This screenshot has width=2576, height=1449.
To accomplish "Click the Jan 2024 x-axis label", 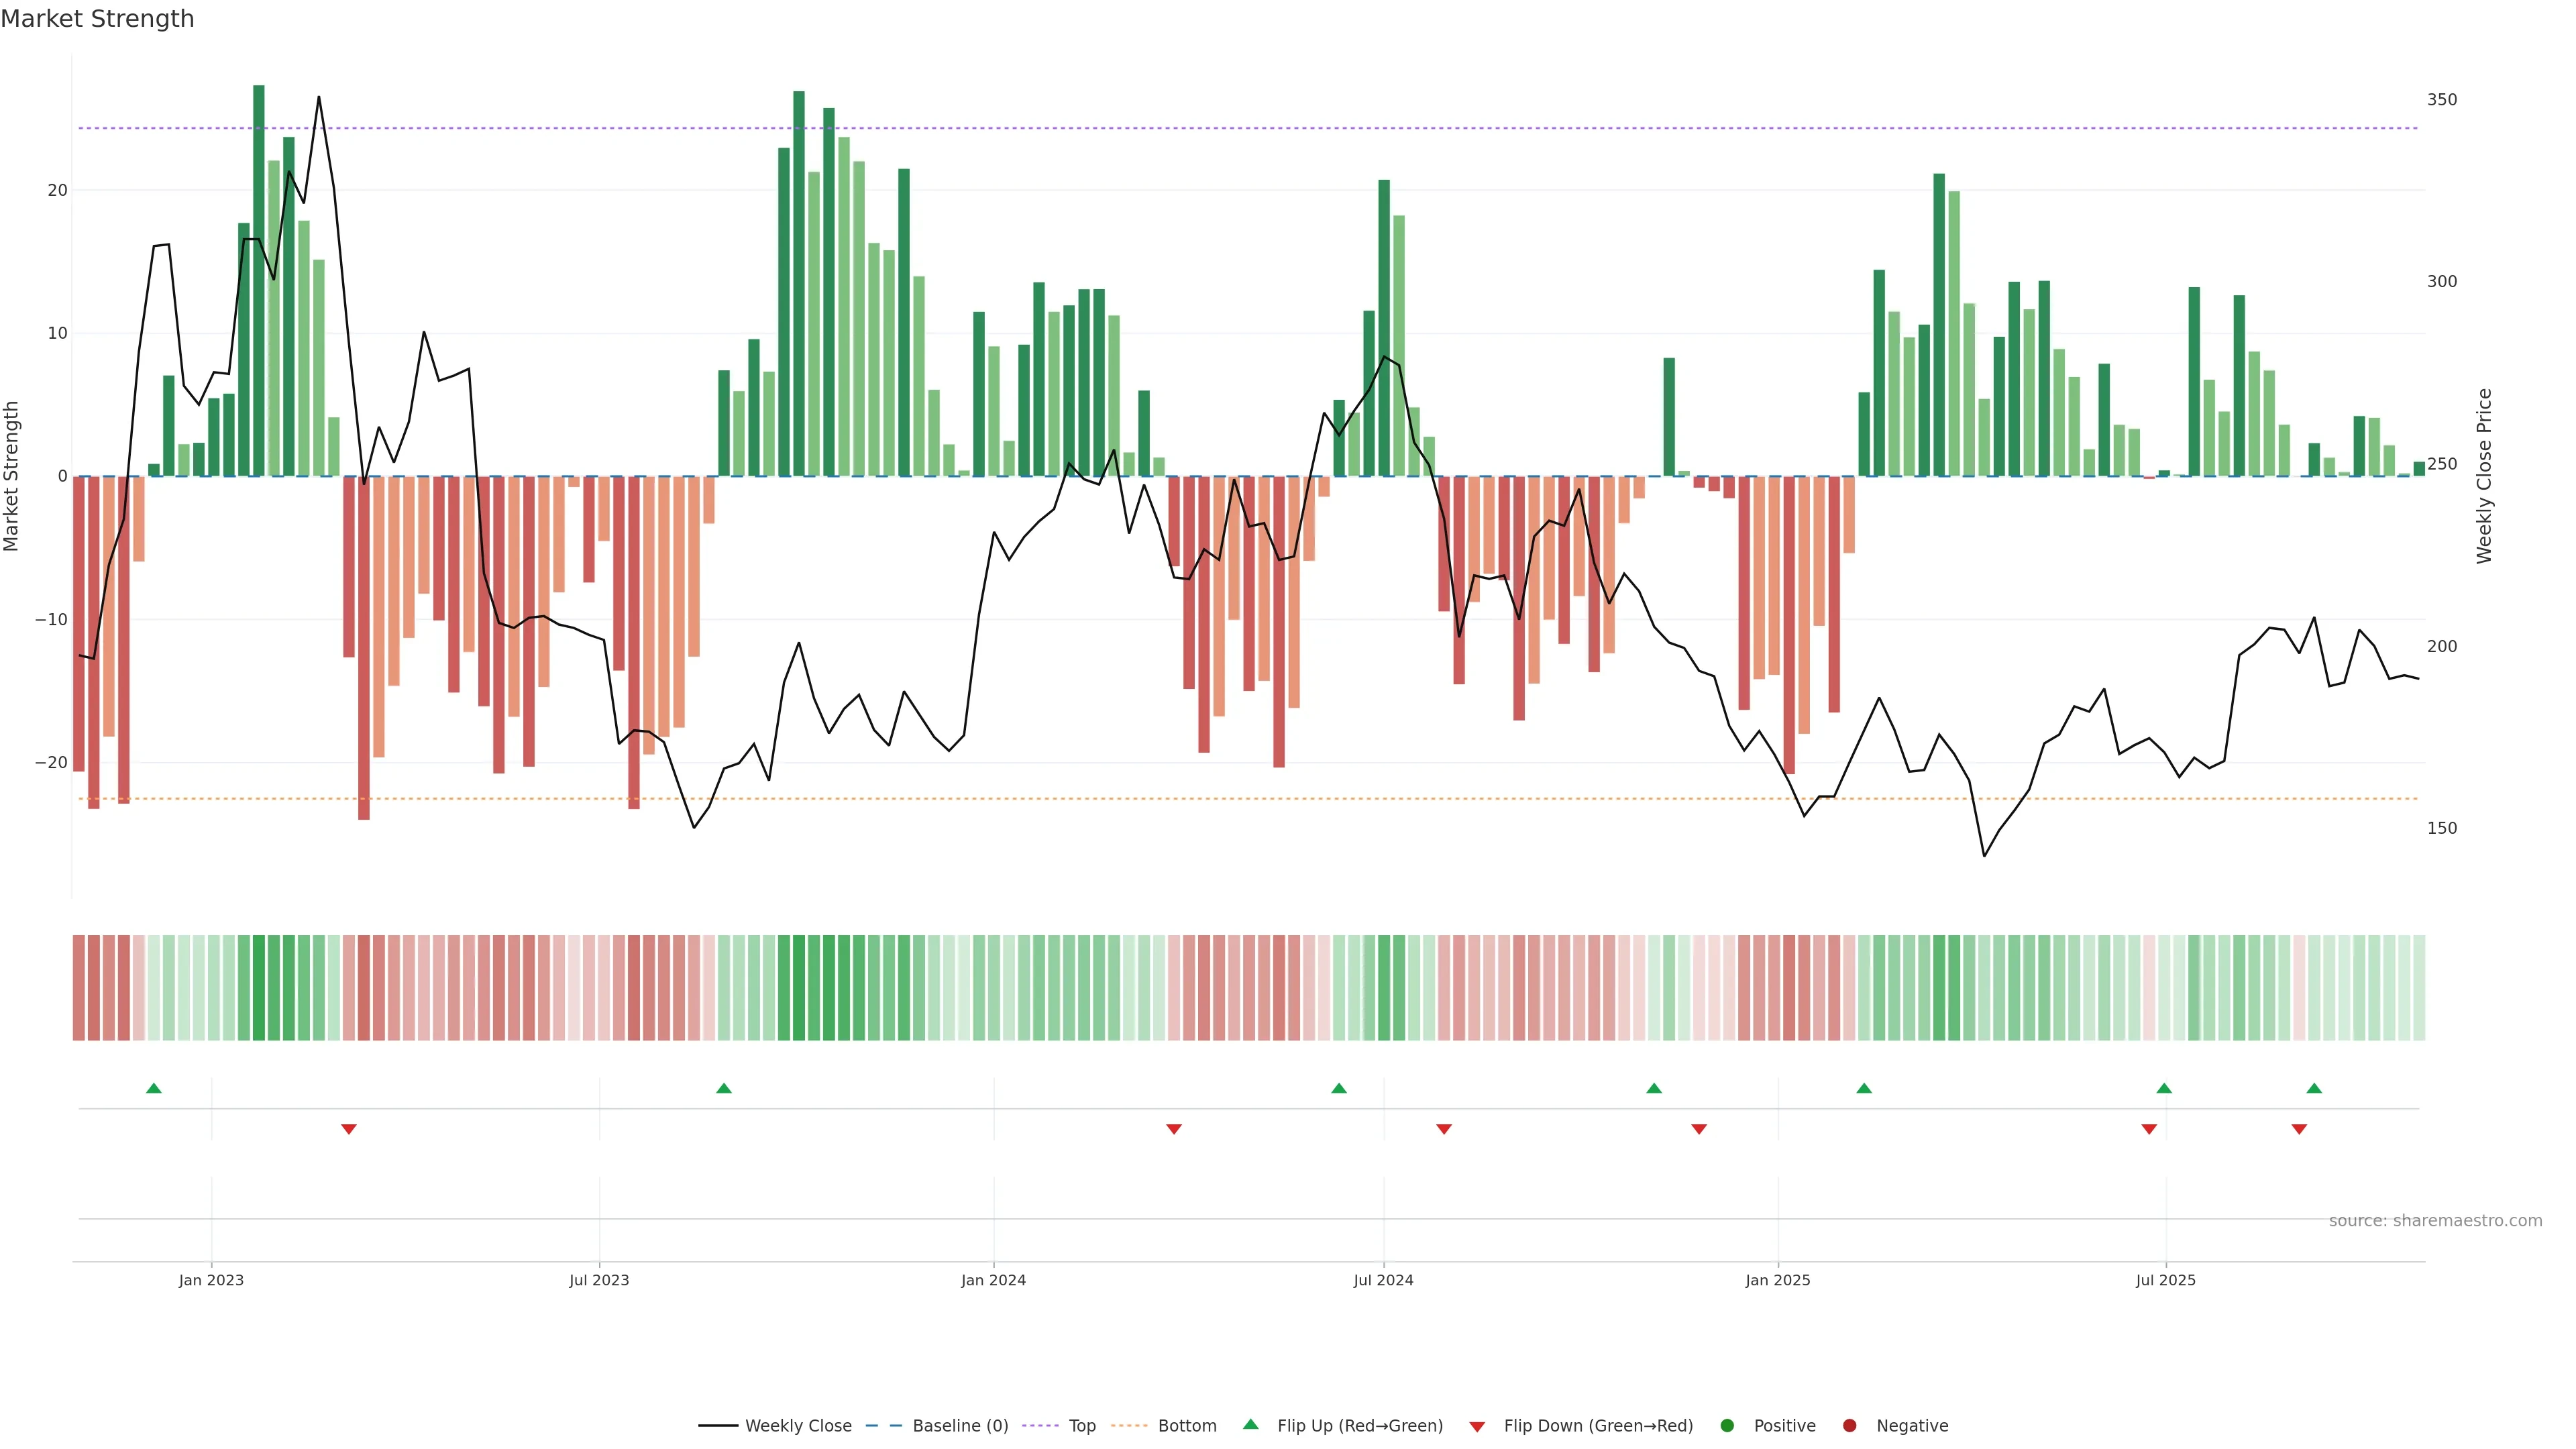I will tap(993, 1280).
